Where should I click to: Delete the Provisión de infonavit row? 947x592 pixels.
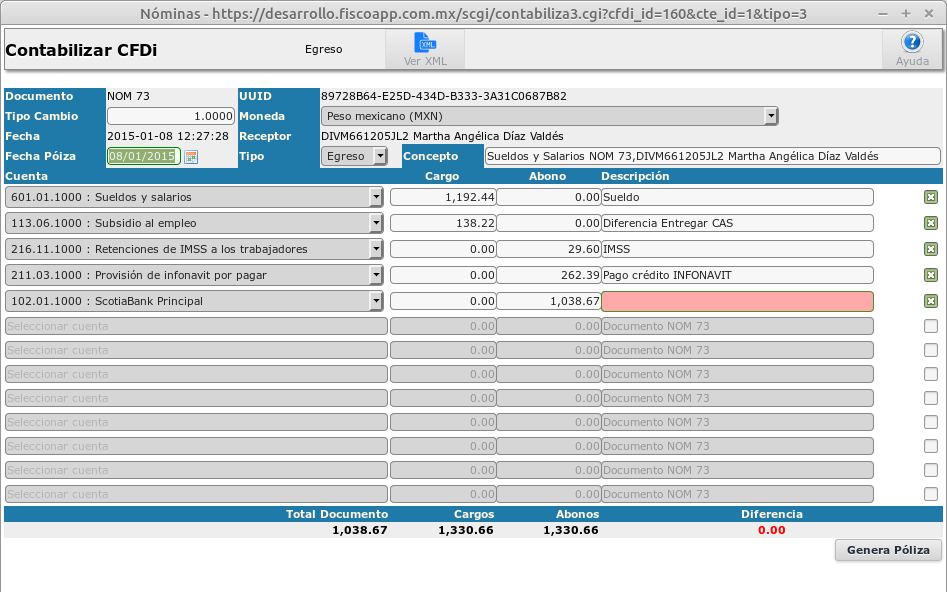[x=931, y=275]
